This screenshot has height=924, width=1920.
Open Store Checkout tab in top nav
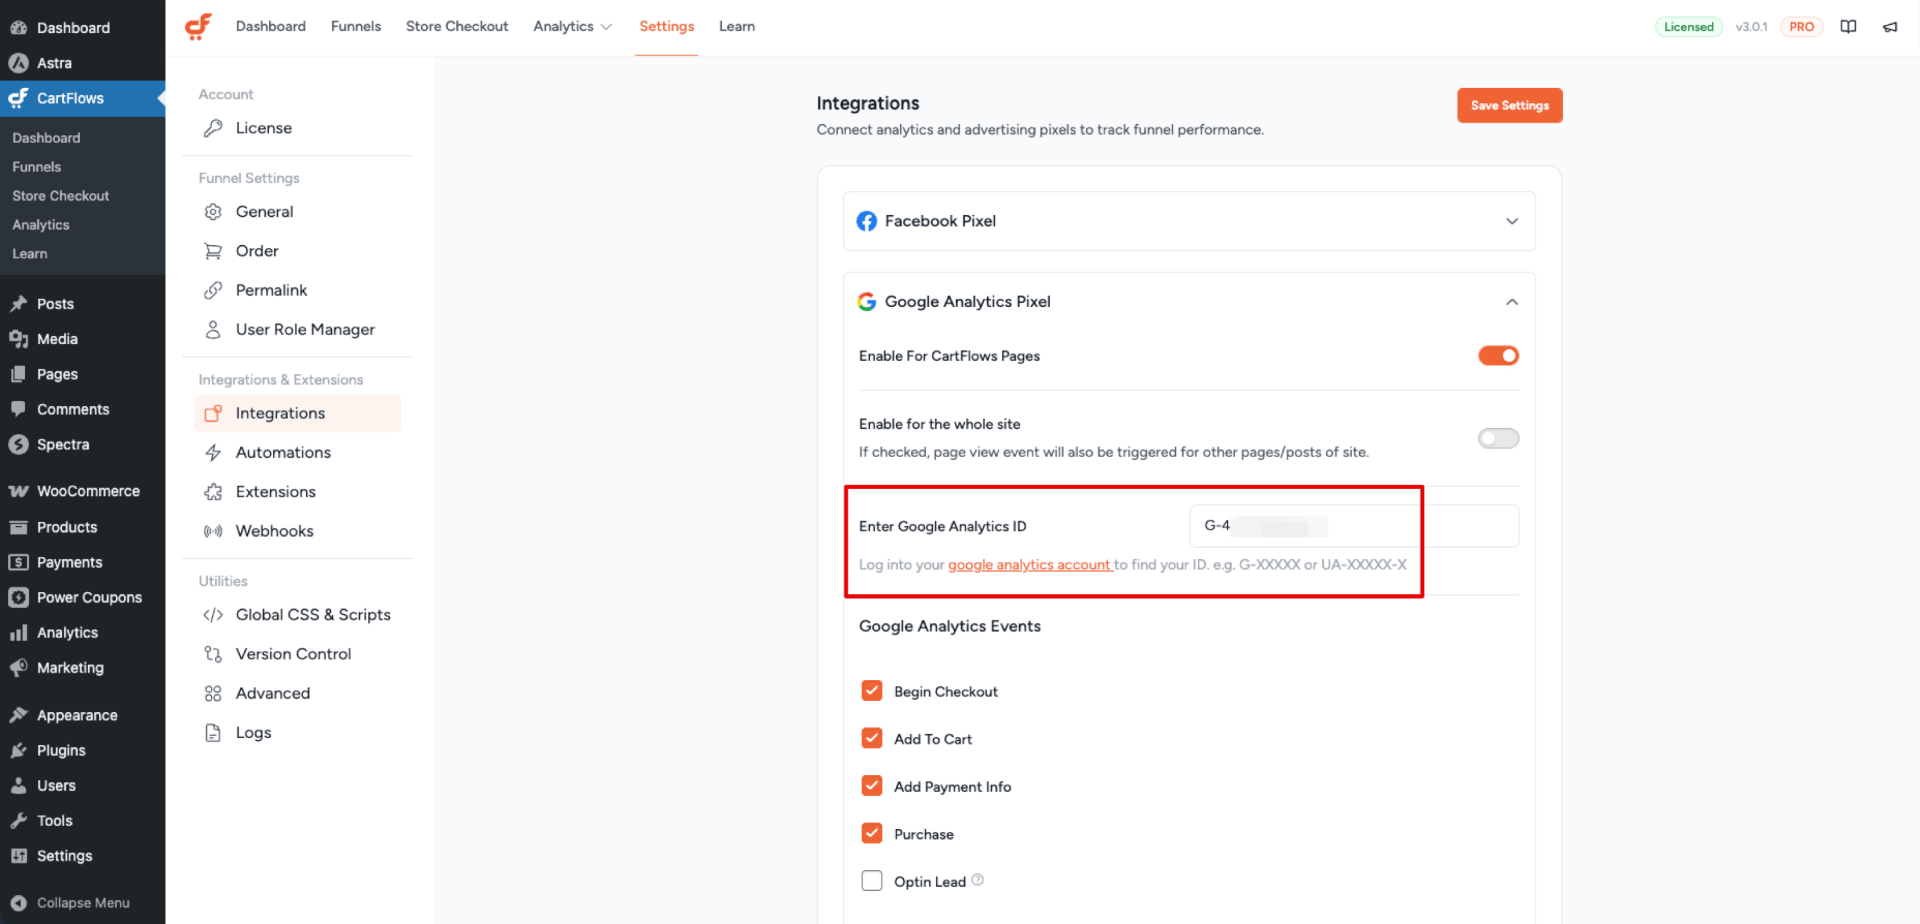(x=457, y=27)
